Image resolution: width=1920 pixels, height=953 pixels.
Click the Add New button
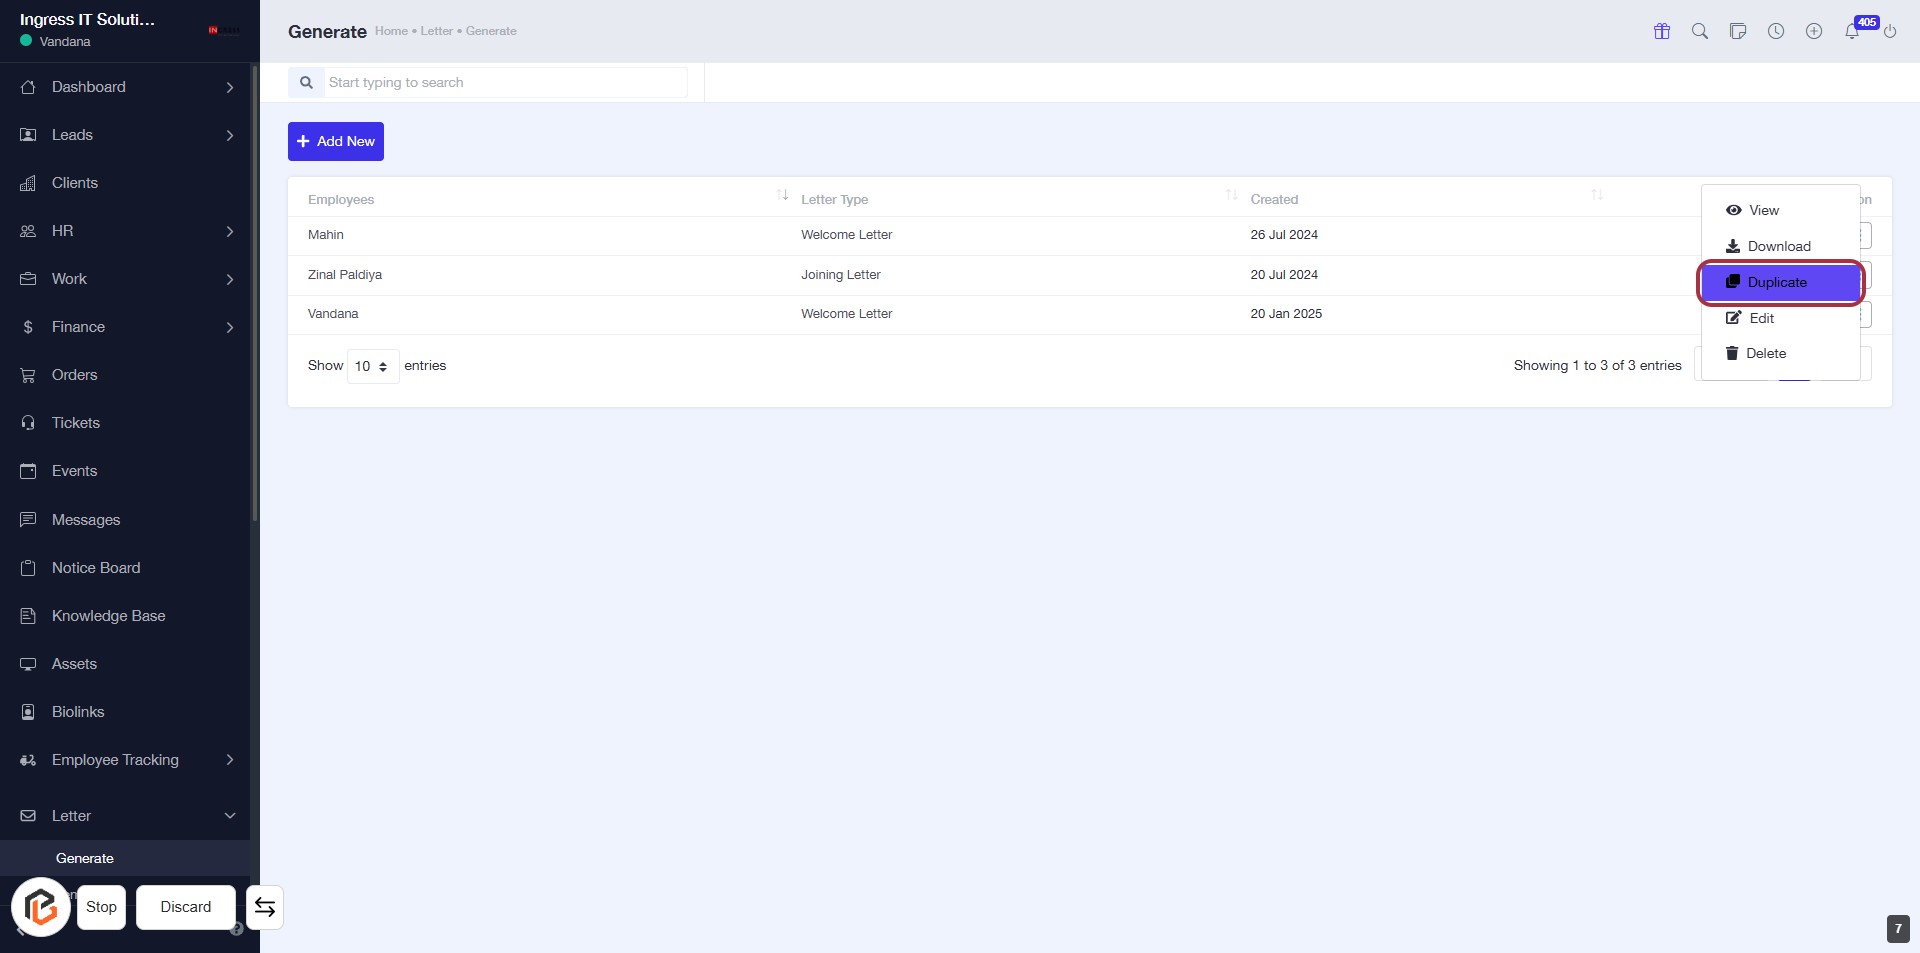coord(336,142)
